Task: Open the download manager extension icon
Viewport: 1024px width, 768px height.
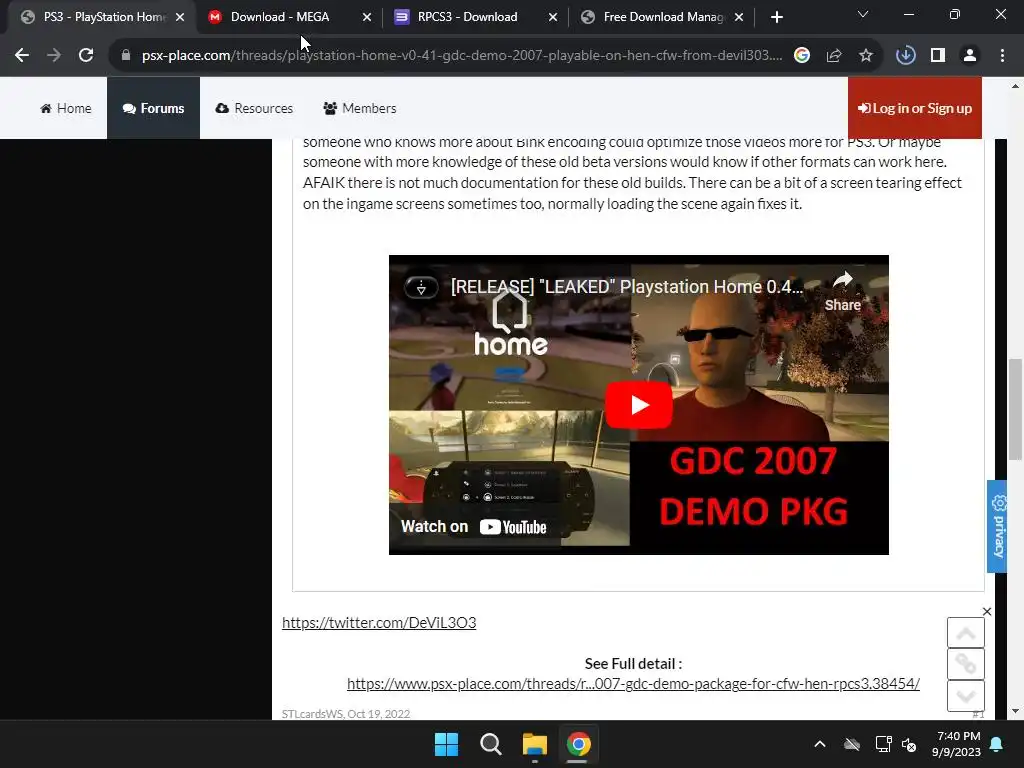Action: (x=905, y=56)
